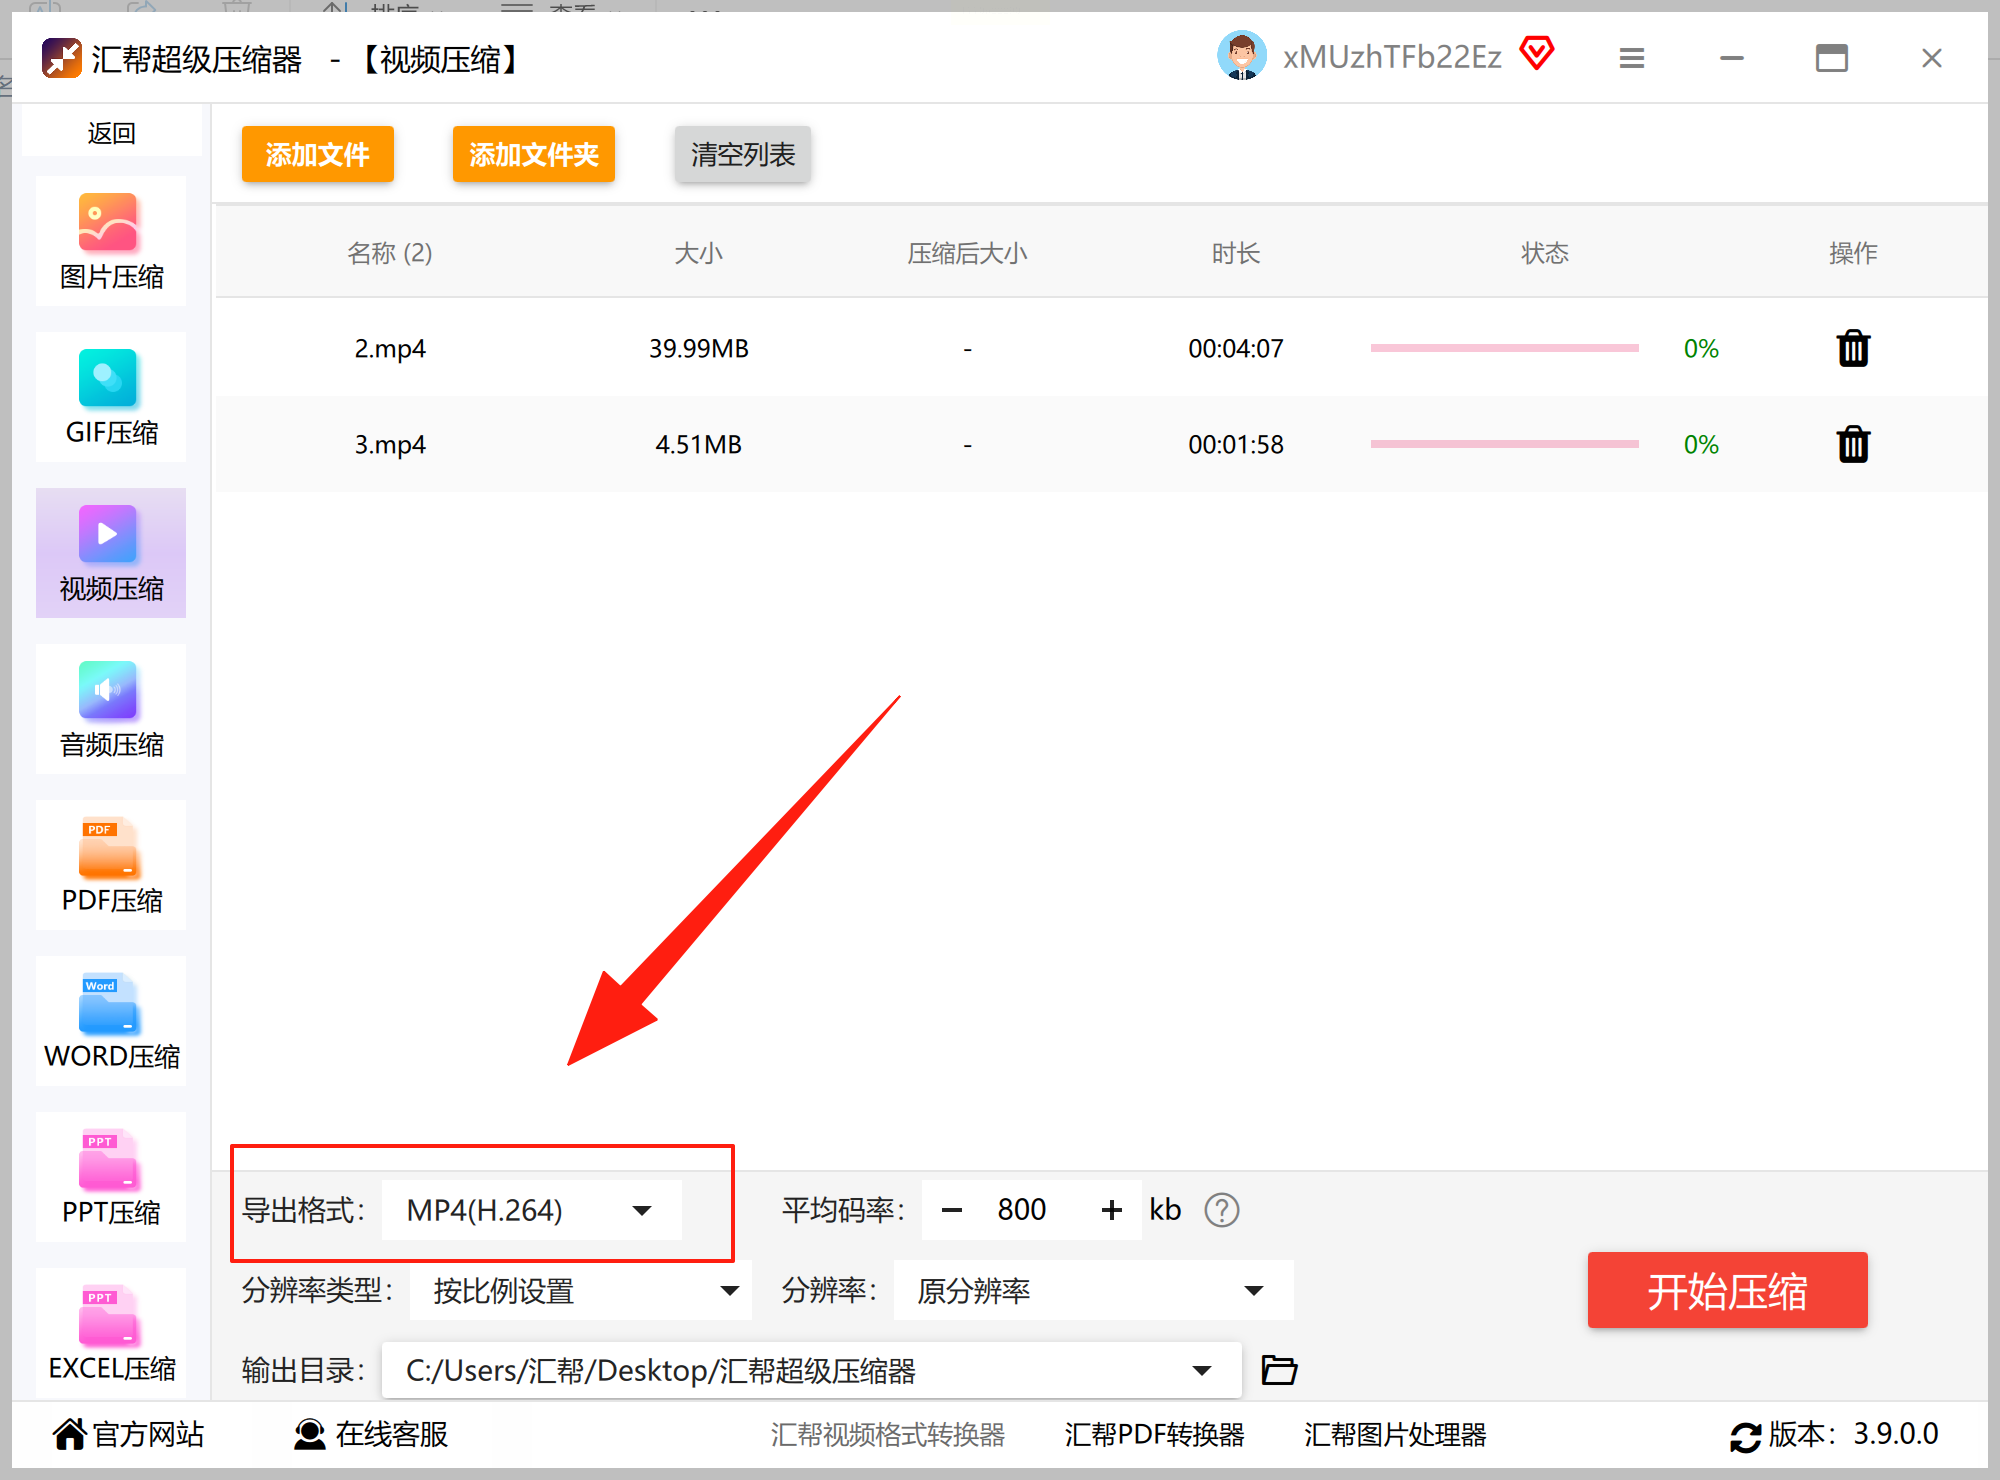Image resolution: width=2000 pixels, height=1480 pixels.
Task: Select the 视频压缩 tab in sidebar
Action: pyautogui.click(x=110, y=553)
